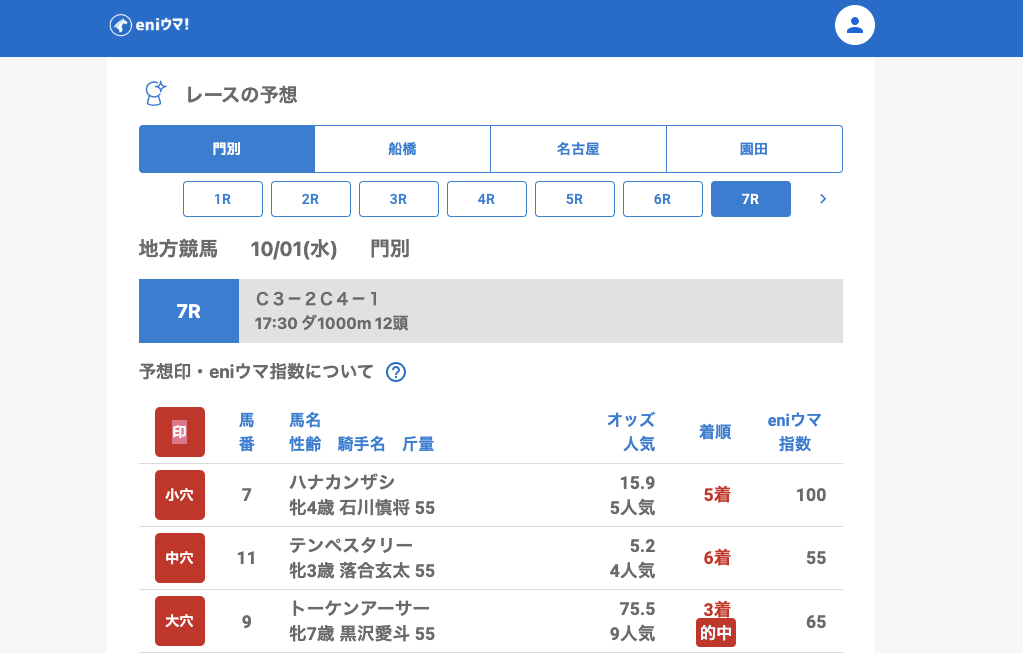The image size is (1023, 653).
Task: Click the 中穴 prediction mark badge
Action: tap(180, 558)
